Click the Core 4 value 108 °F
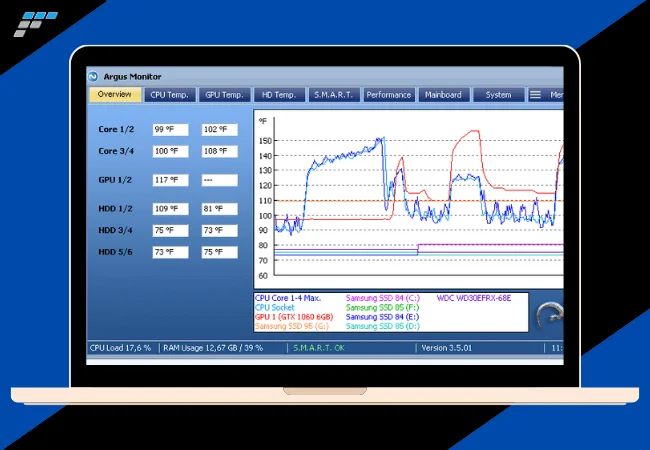This screenshot has width=650, height=450. 220,151
